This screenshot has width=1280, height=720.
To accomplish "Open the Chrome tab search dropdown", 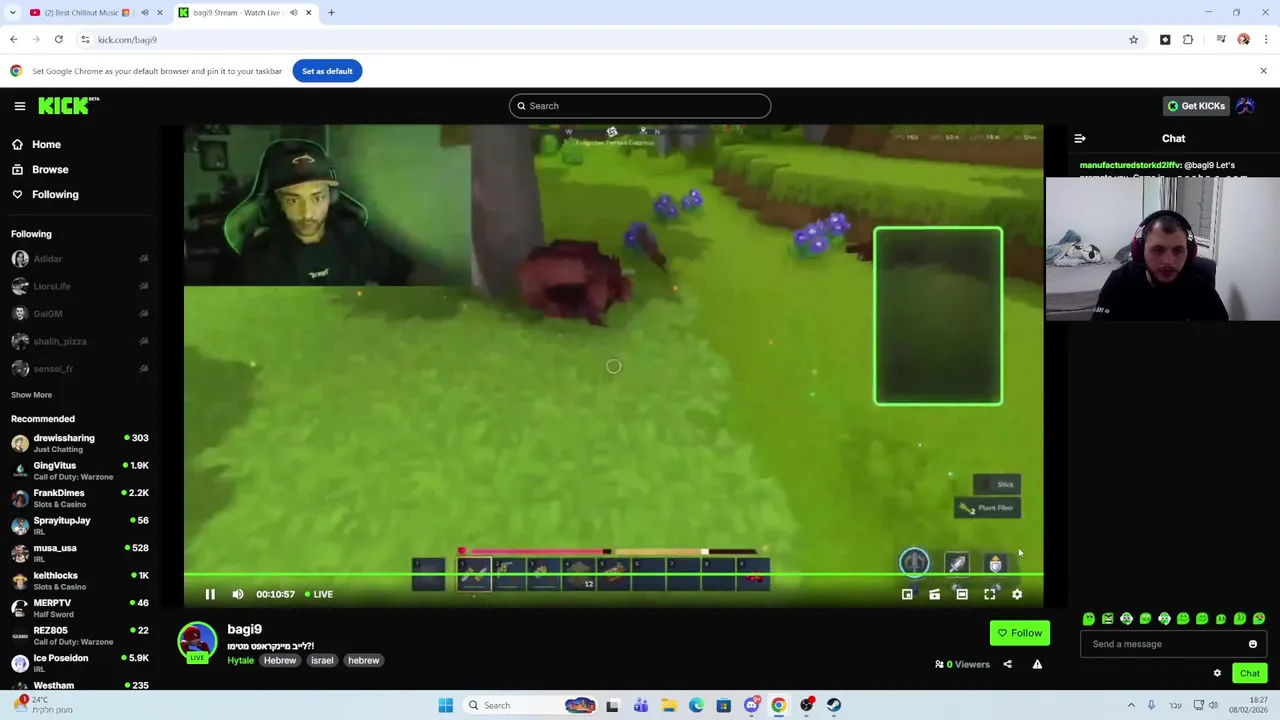I will point(12,13).
